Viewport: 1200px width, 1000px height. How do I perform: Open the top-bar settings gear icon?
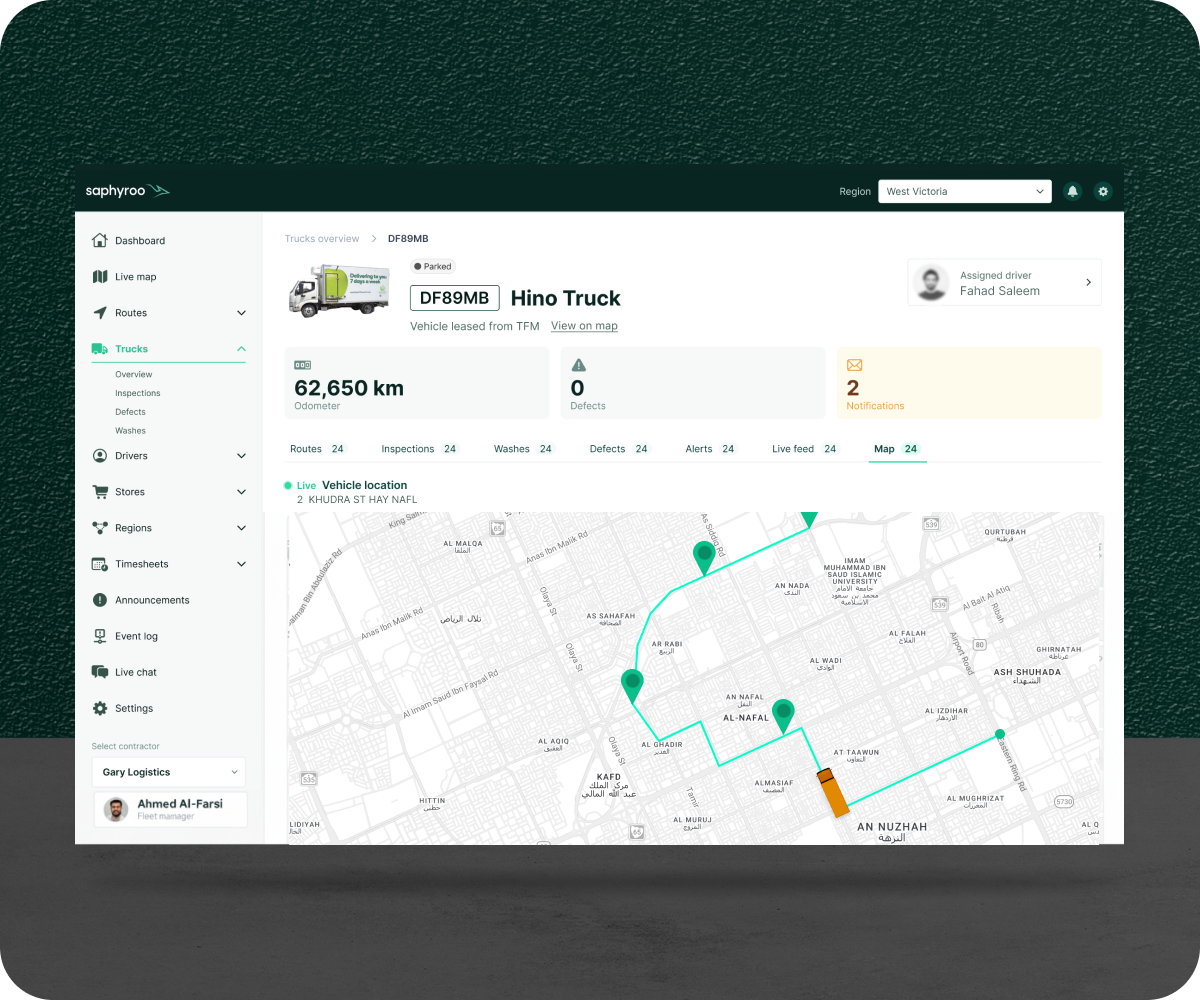click(x=1103, y=191)
